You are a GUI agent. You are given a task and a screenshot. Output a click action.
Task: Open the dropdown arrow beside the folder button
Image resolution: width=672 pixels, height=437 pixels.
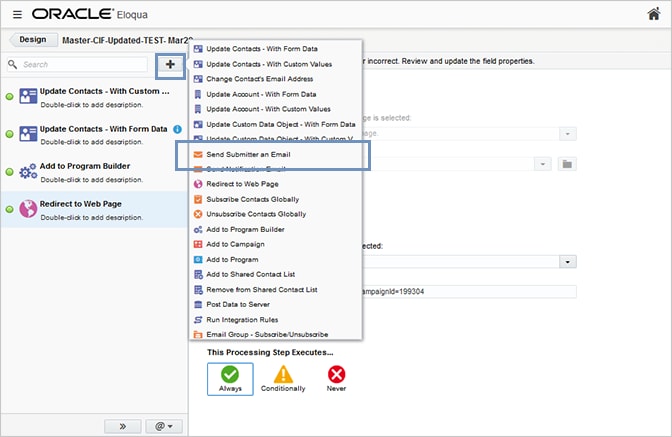tap(543, 164)
